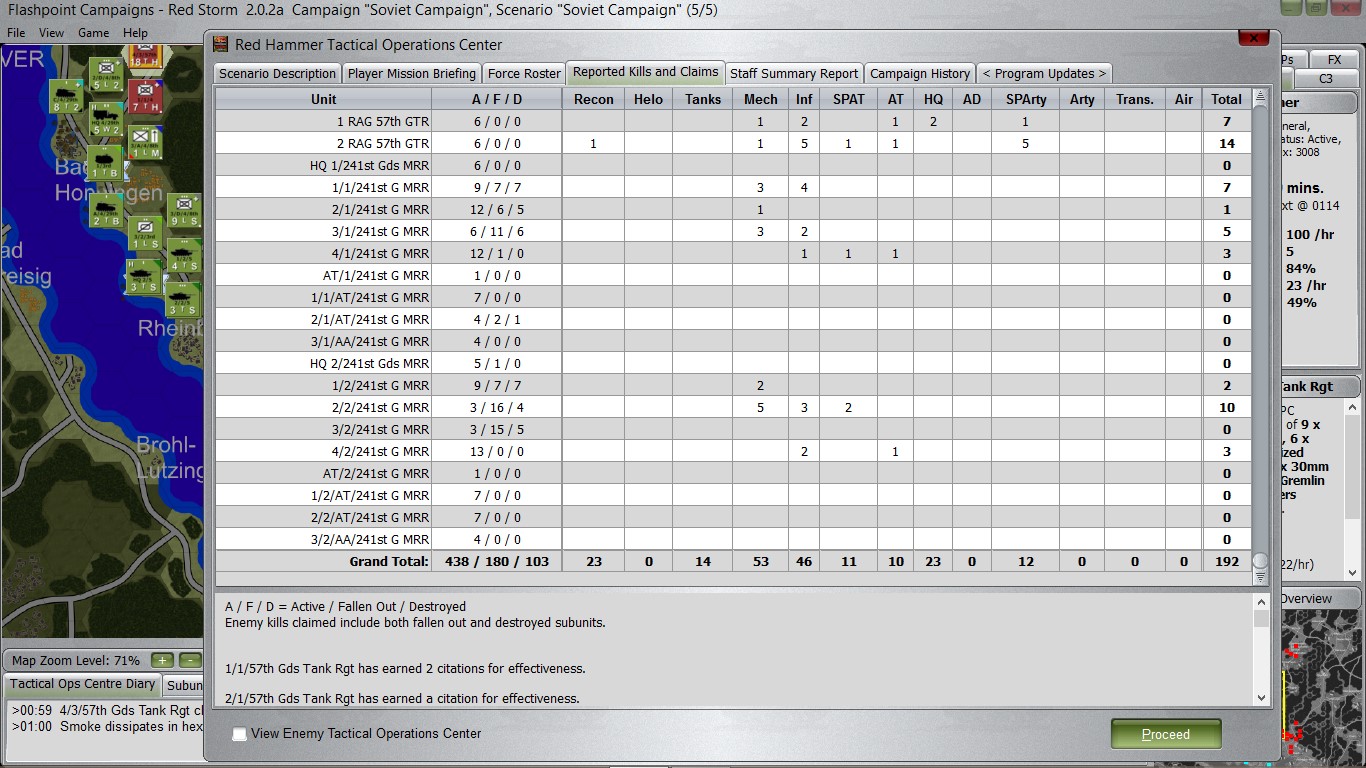
Task: Switch to the Player Mission Briefing tab
Action: [x=411, y=73]
